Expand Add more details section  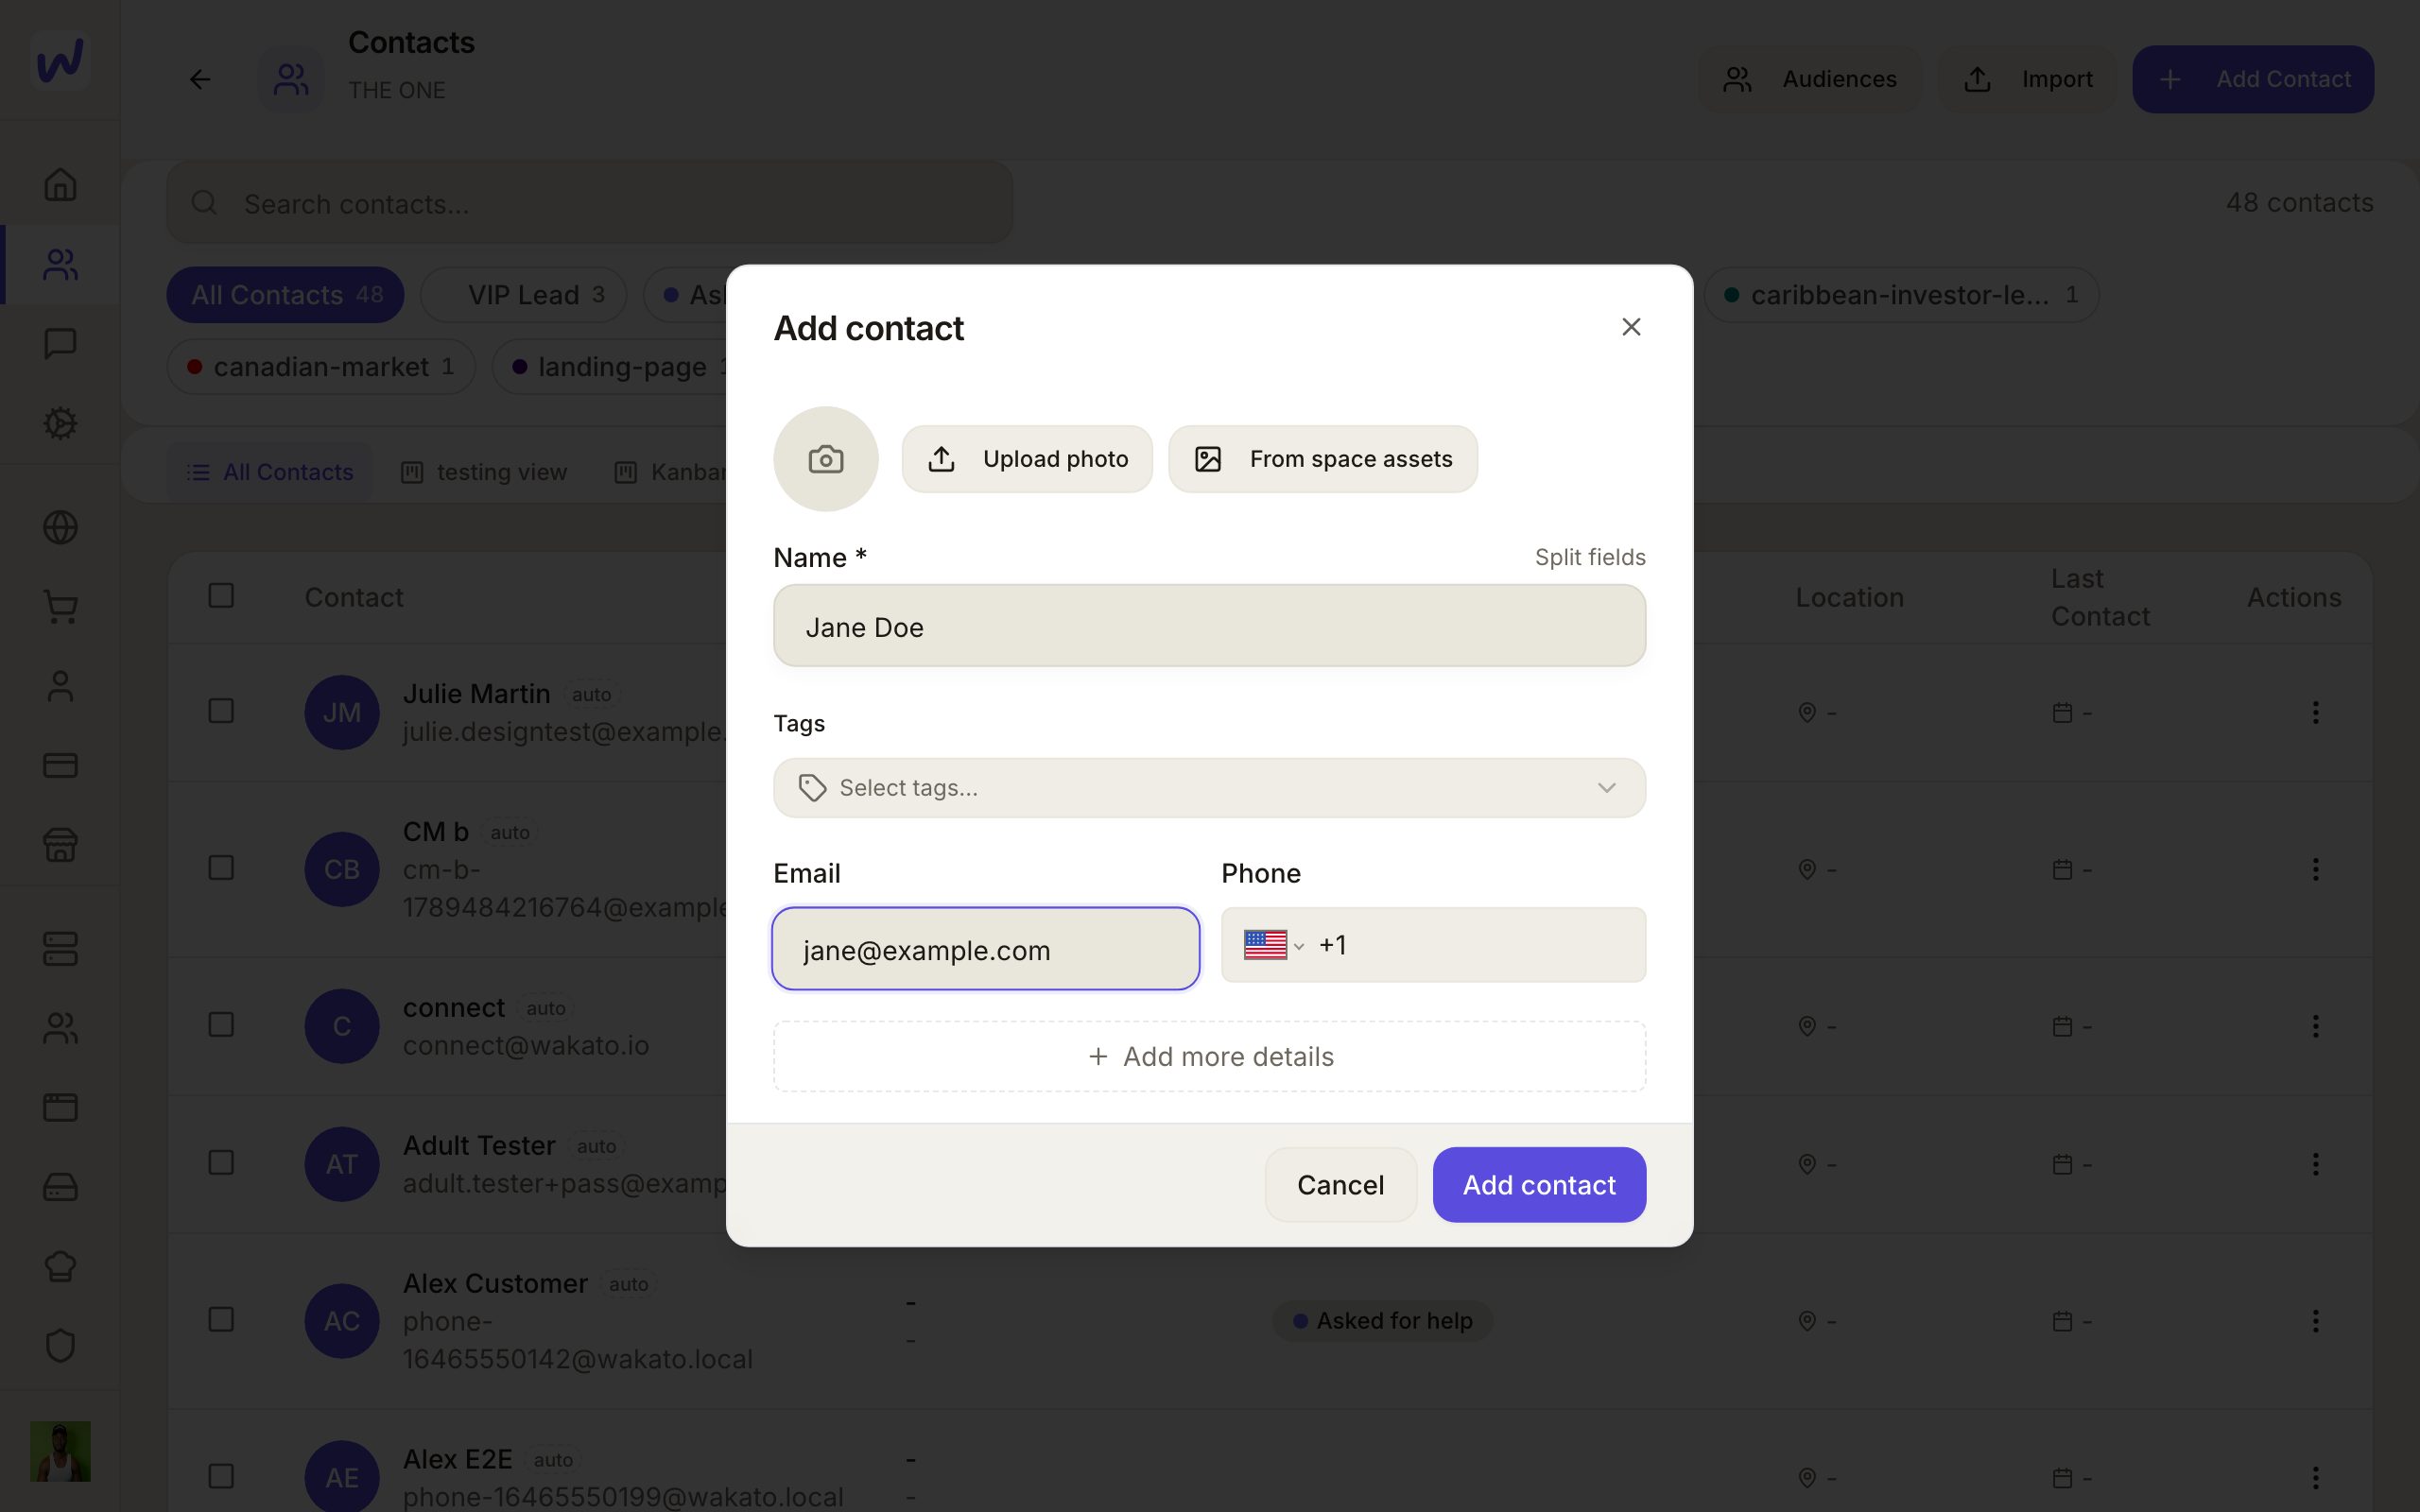[x=1209, y=1056]
